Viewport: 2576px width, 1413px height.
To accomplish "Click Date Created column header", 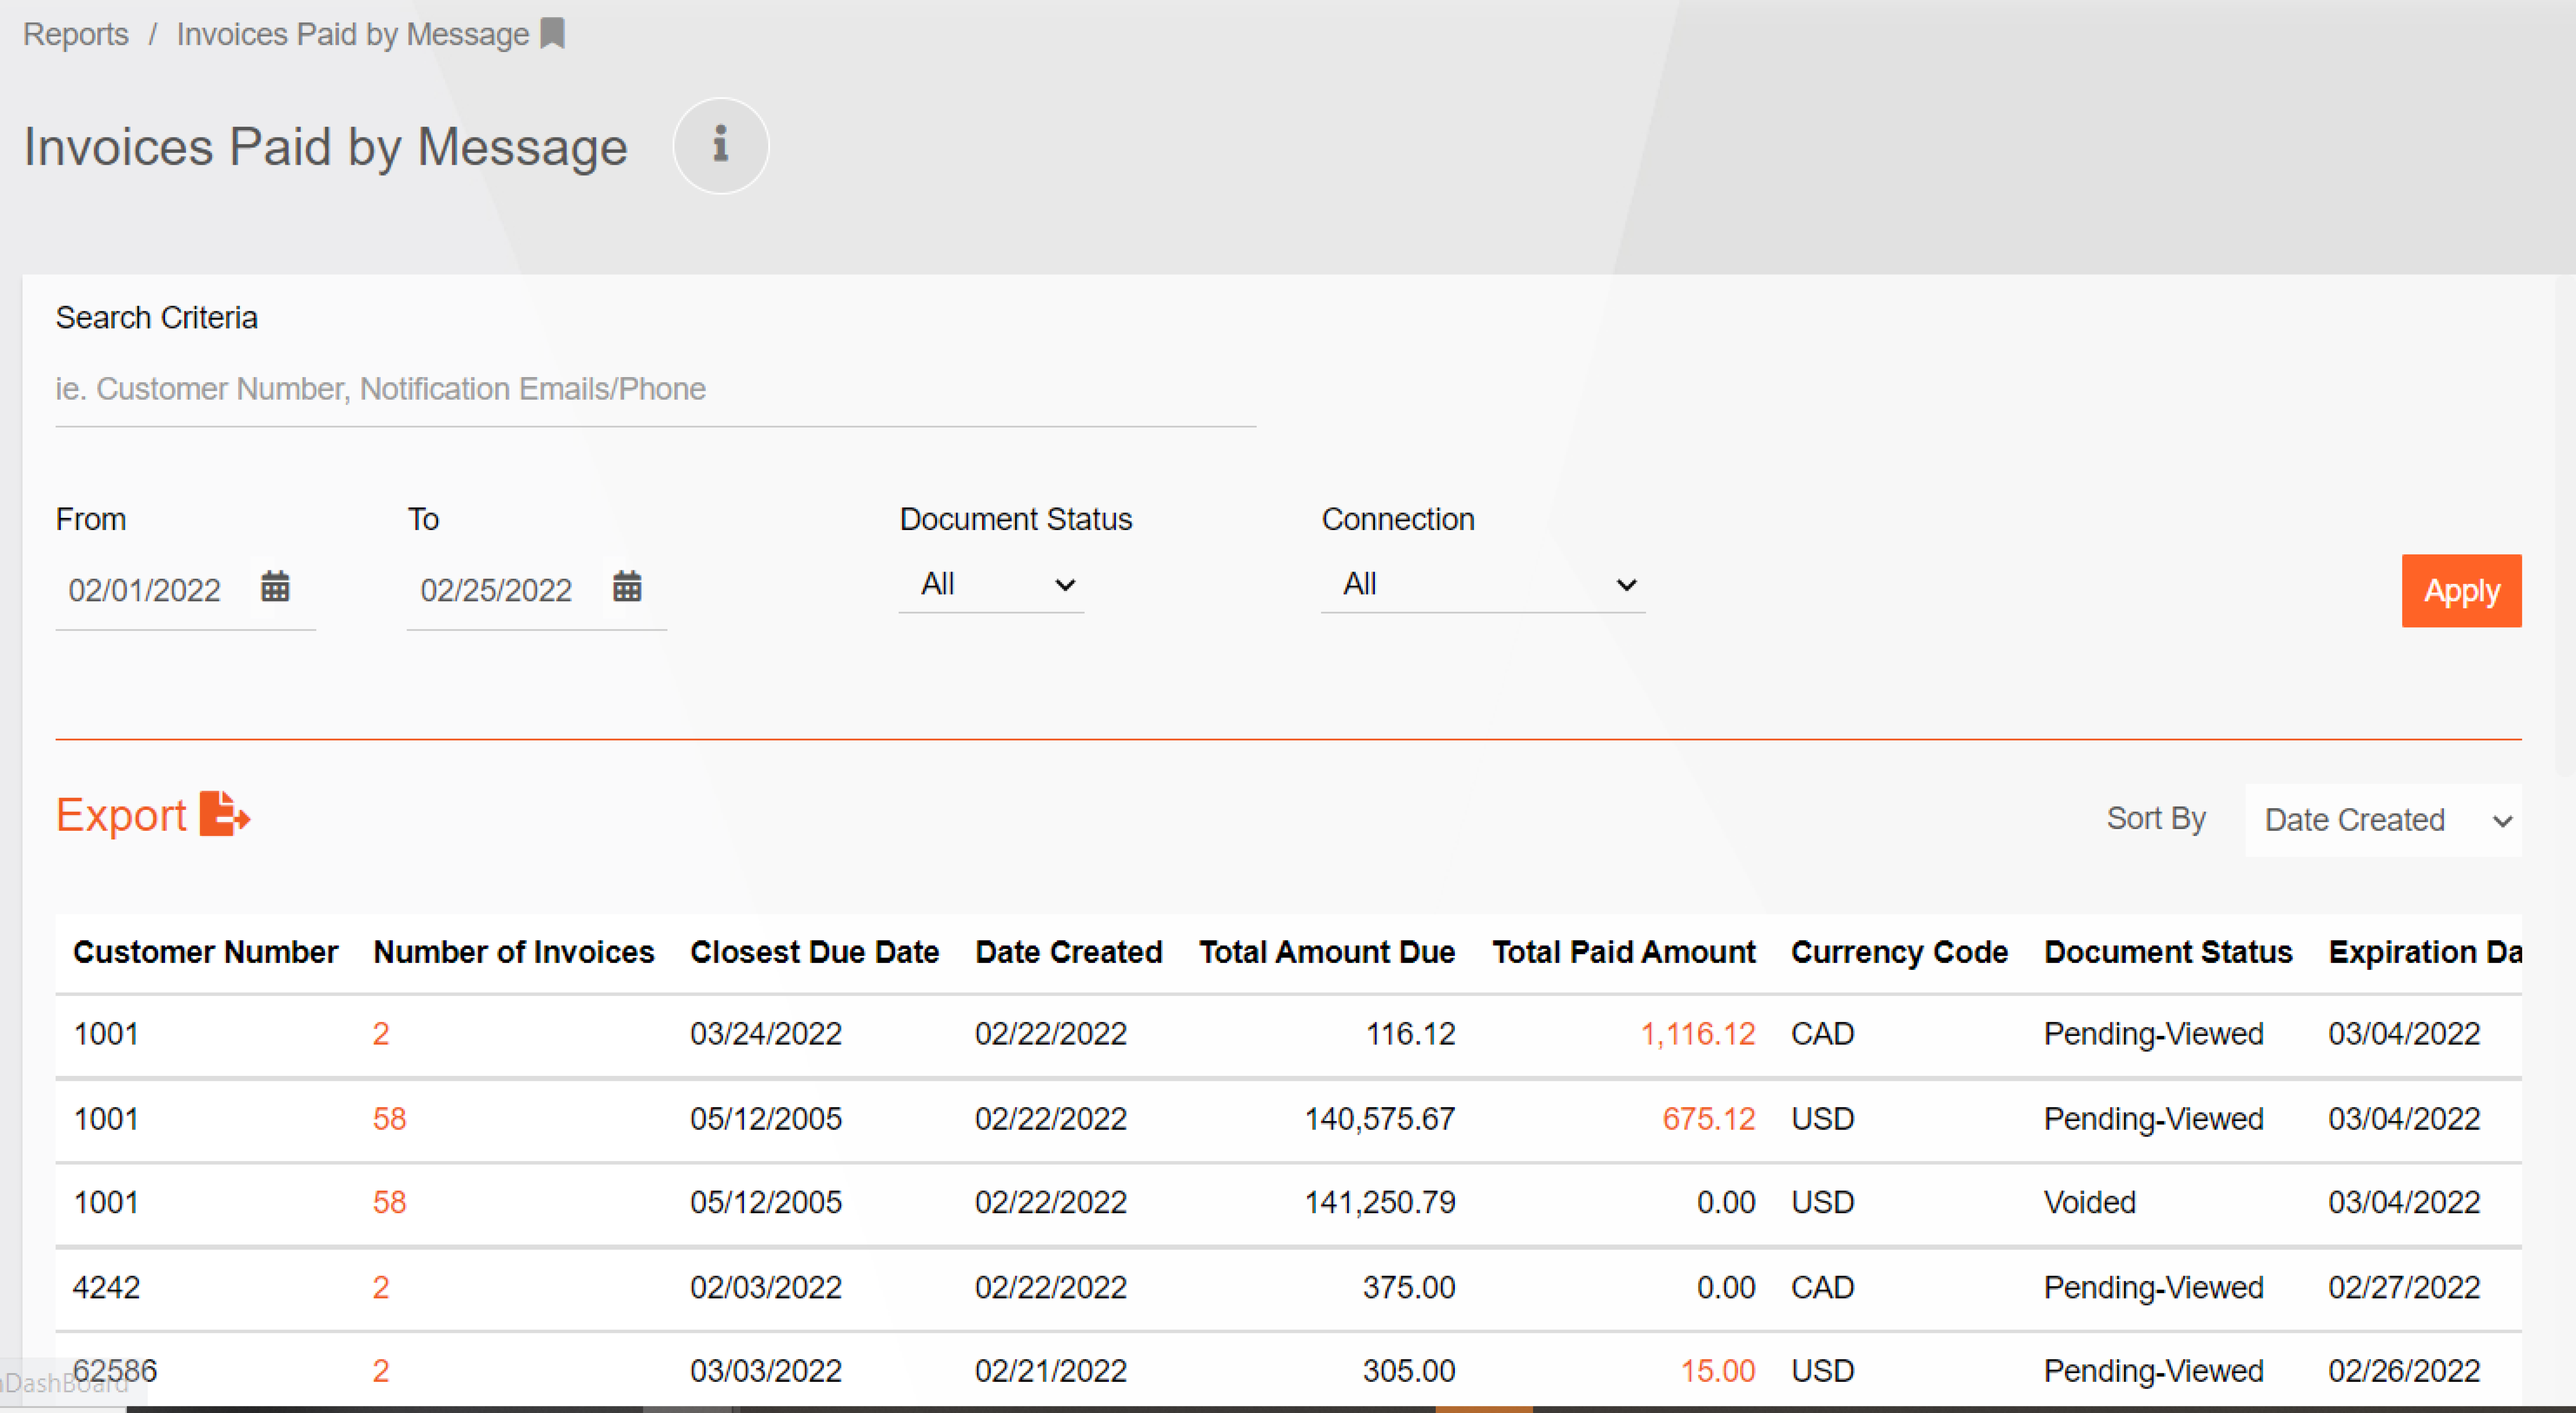I will (1069, 952).
